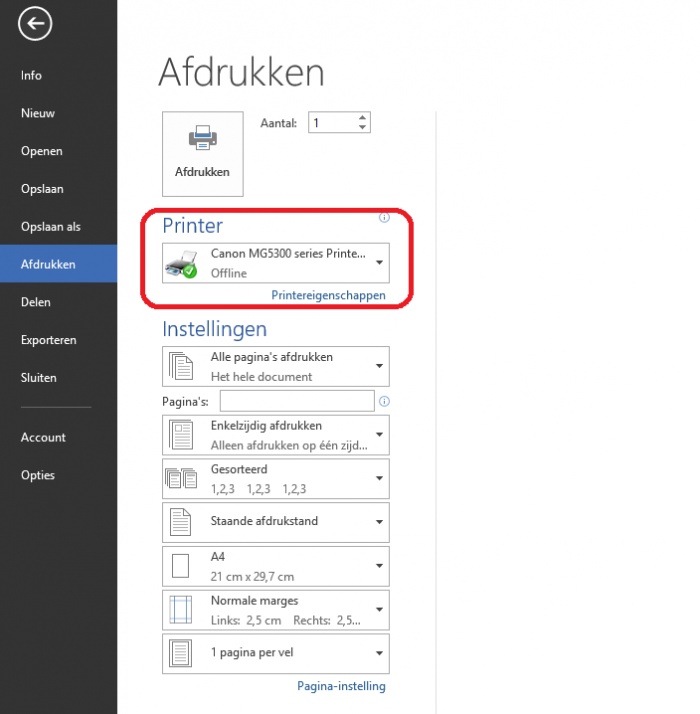This screenshot has height=714, width=700.
Task: Select Nieuw in the sidebar
Action: click(x=58, y=113)
